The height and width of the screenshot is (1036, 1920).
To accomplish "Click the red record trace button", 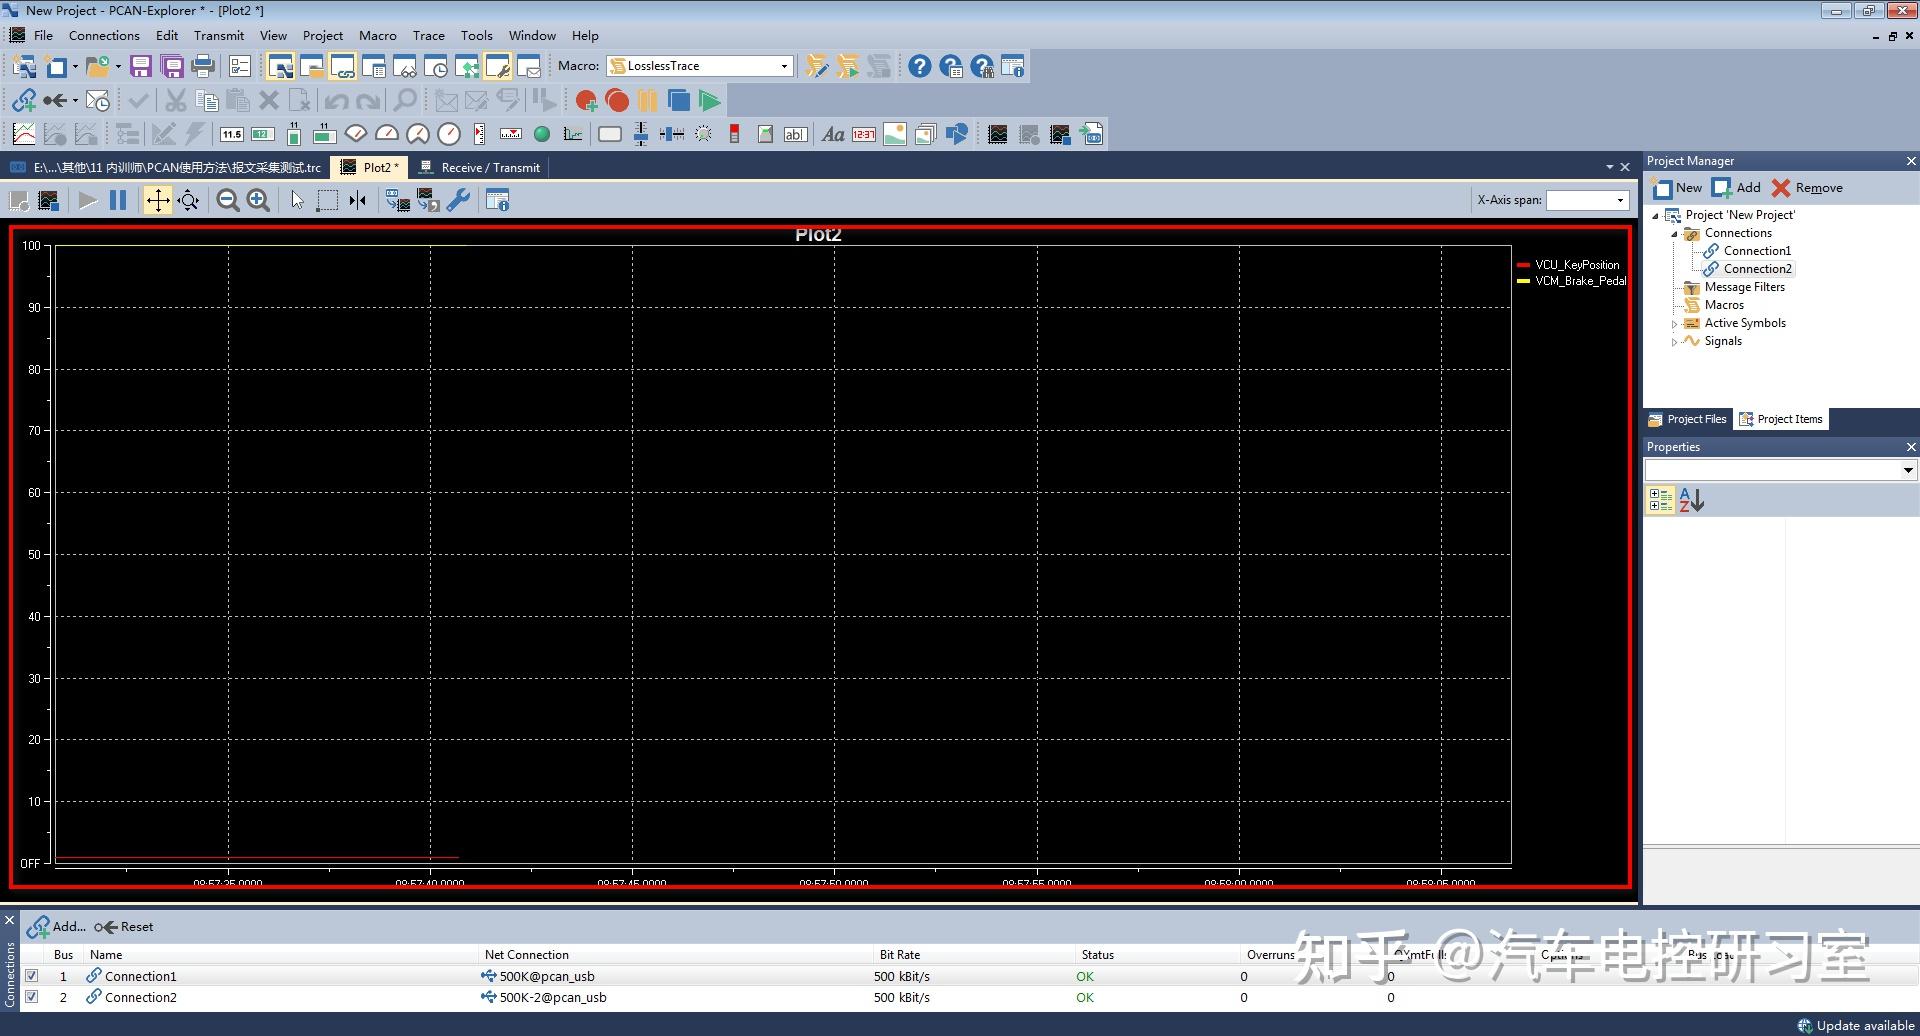I will click(617, 101).
